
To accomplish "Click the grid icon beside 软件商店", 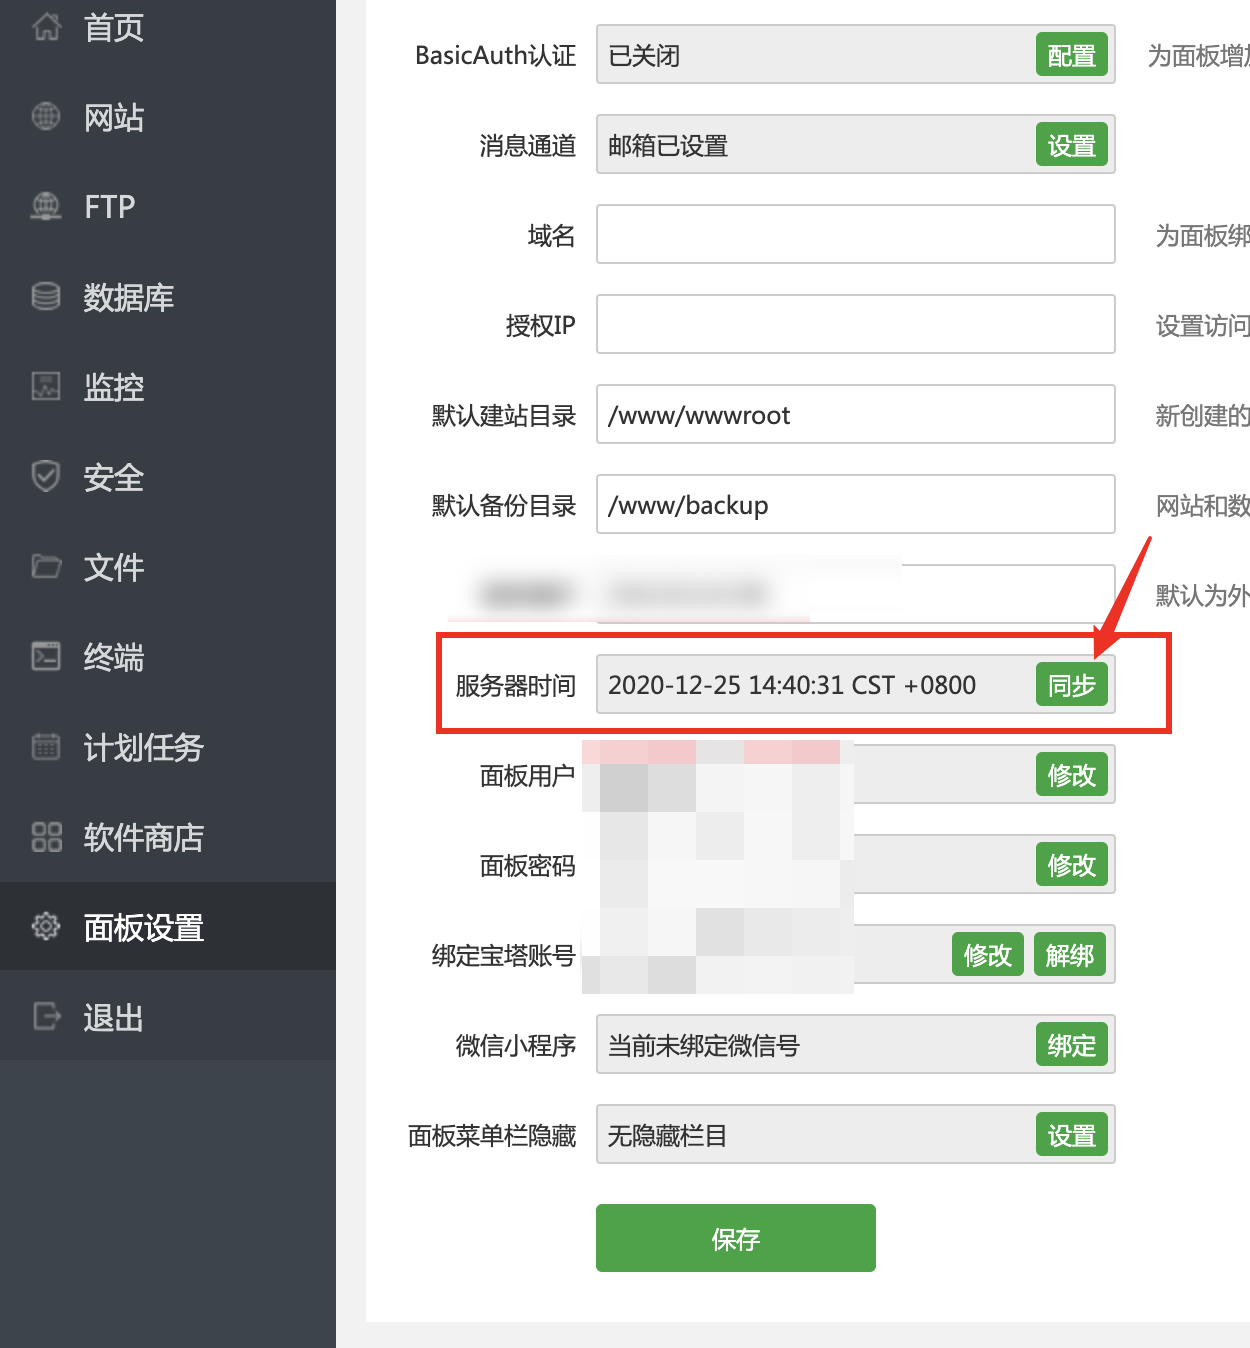I will click(x=46, y=837).
